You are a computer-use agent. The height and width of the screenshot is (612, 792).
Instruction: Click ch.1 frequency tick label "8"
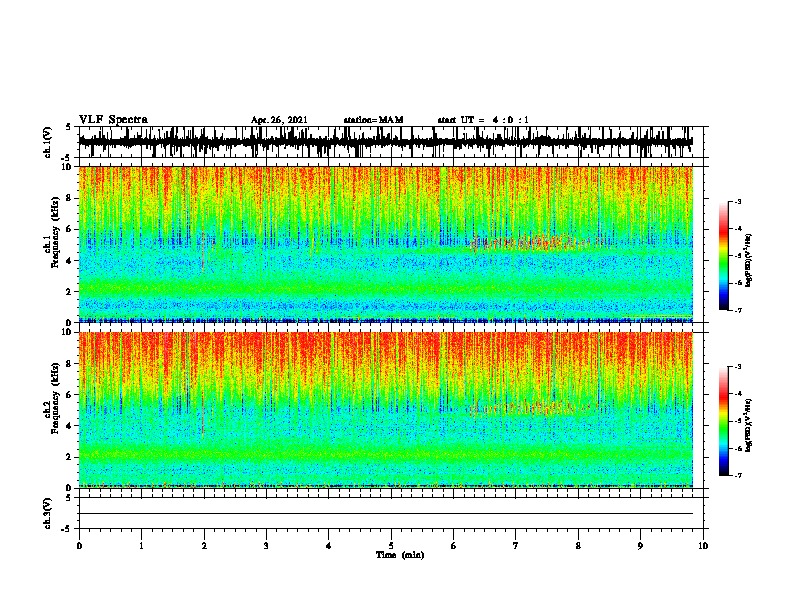coord(69,198)
